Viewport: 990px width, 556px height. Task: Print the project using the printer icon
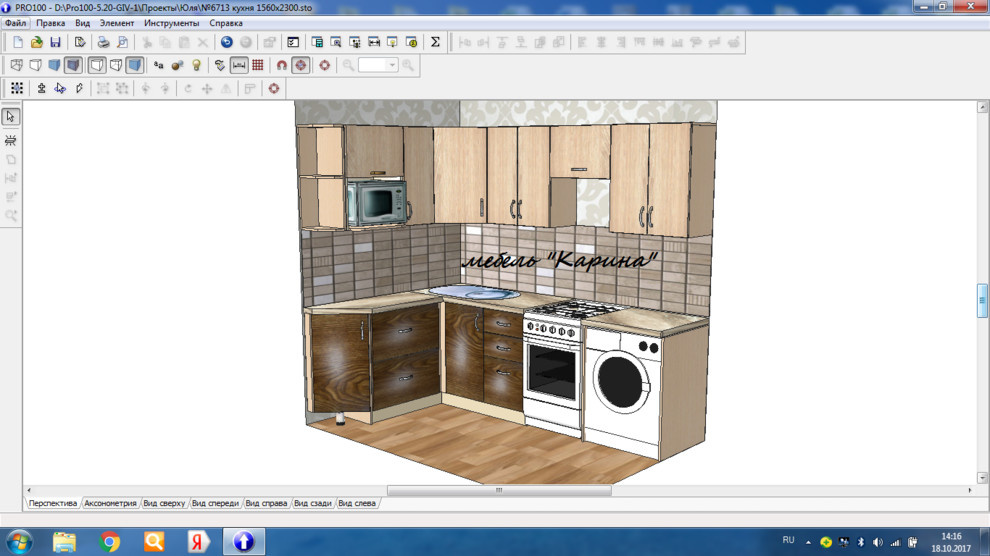103,42
